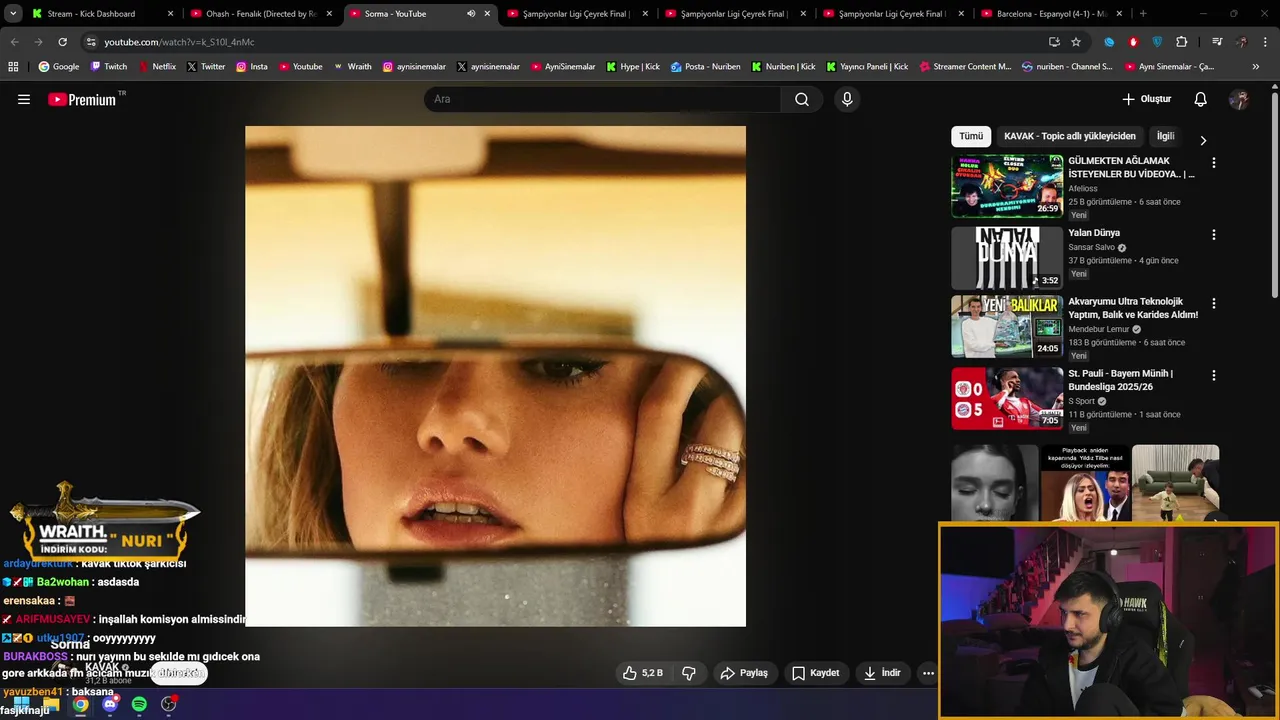This screenshot has width=1280, height=720.
Task: Mute the Sorma - YouTube tab audio
Action: click(471, 14)
